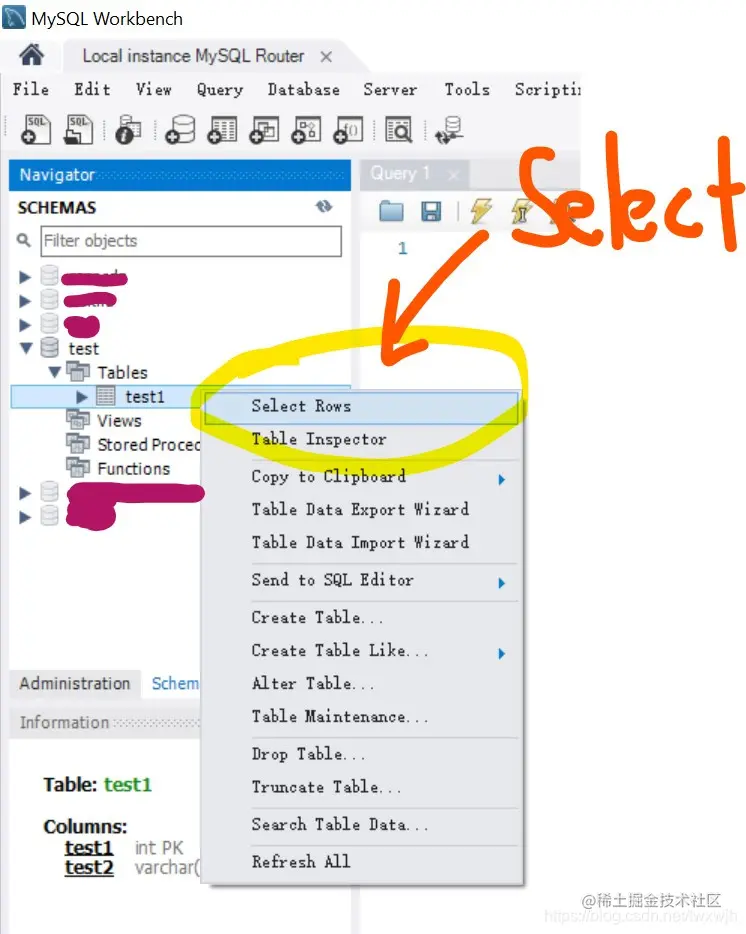The height and width of the screenshot is (934, 746).
Task: Reconnect to the DBMS toolbar icon
Action: click(x=449, y=130)
